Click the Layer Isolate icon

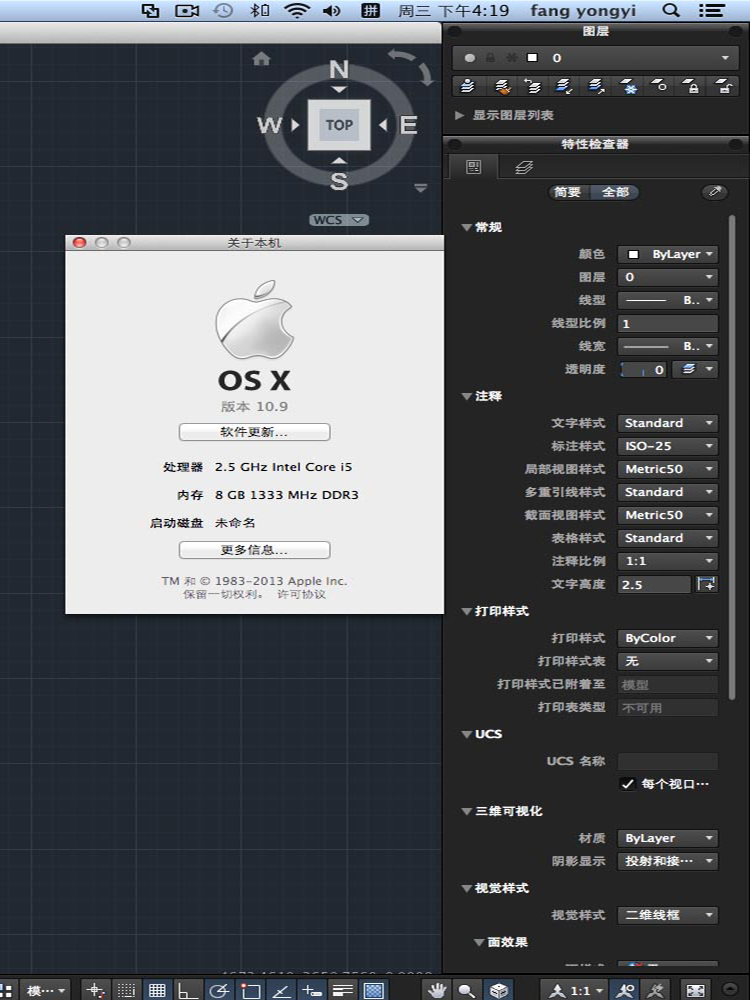(x=564, y=85)
